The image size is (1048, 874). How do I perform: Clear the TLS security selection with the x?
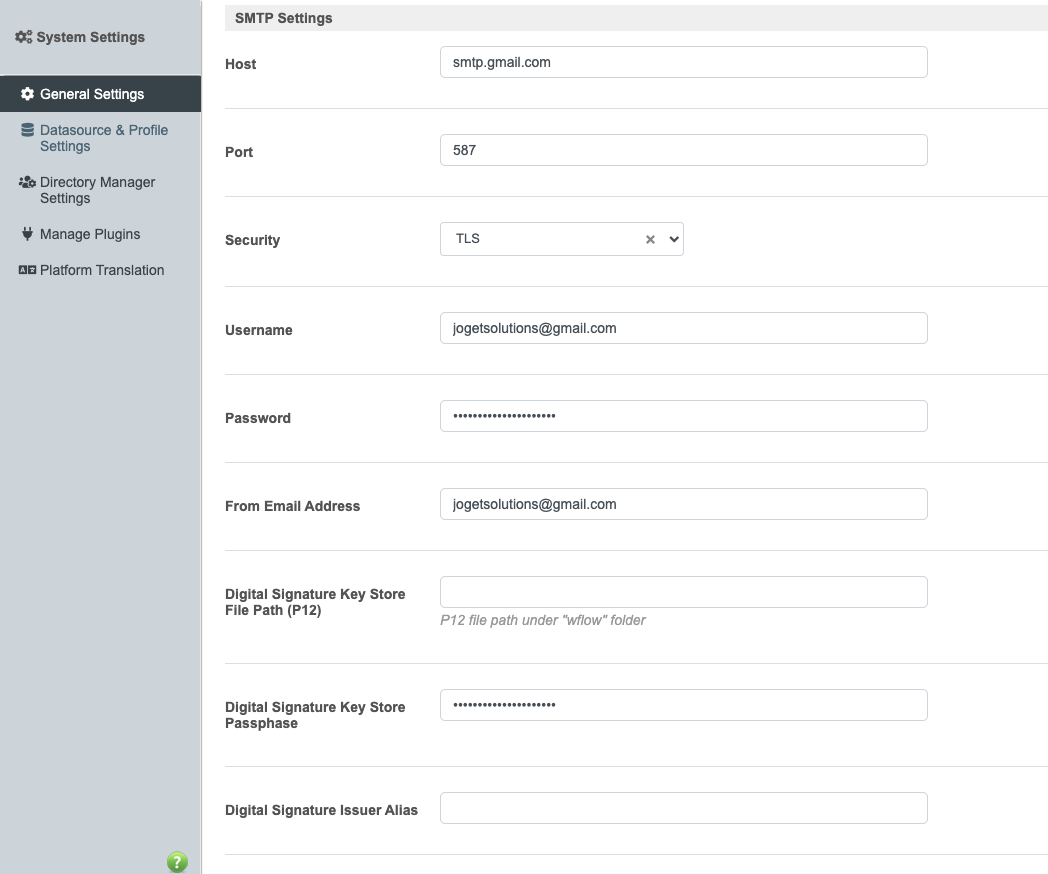click(650, 239)
